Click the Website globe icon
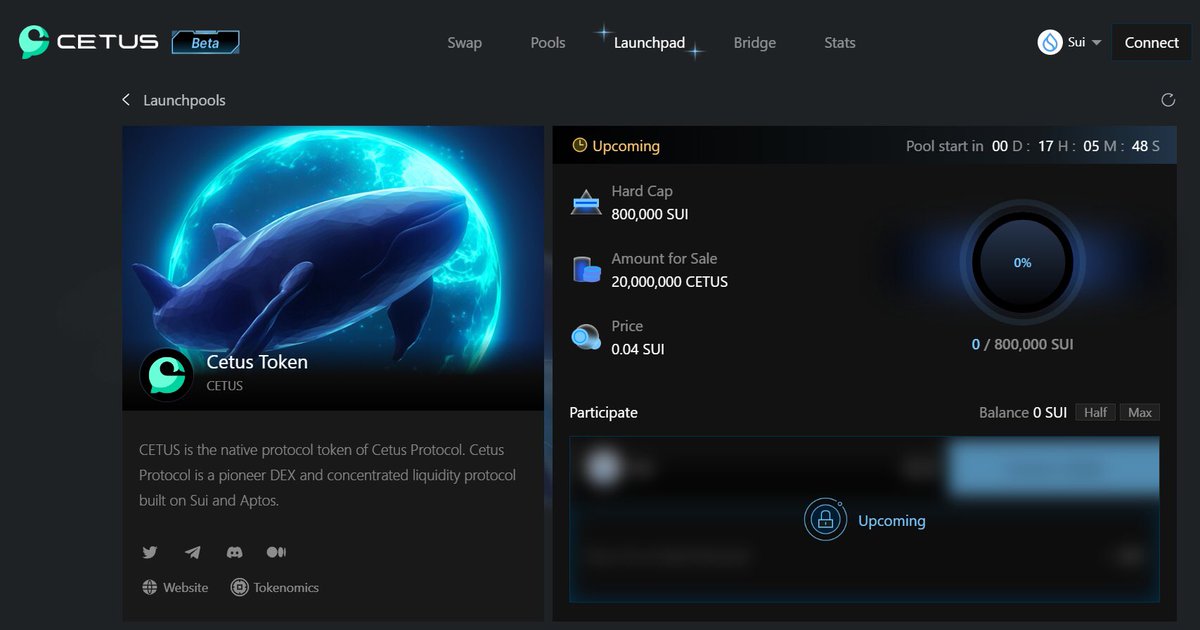The height and width of the screenshot is (630, 1200). 150,587
